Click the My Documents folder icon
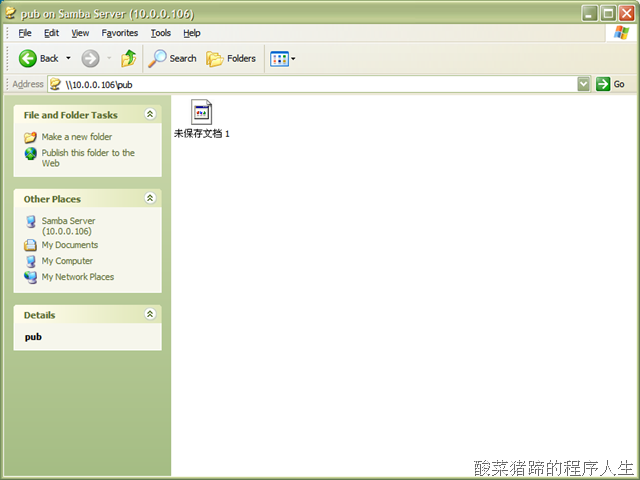Screen dimensions: 640x480 click(30, 245)
